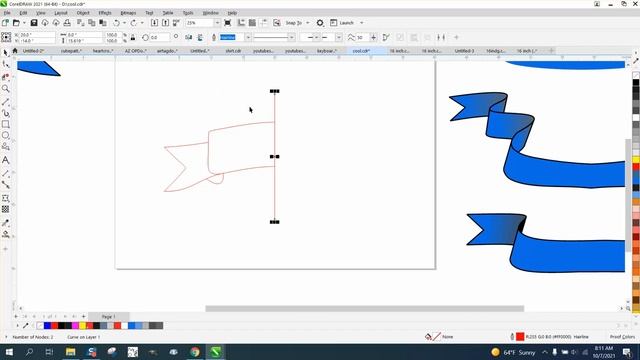Viewport: 640px width, 360px height.
Task: Click the Launch button
Action: 343,23
